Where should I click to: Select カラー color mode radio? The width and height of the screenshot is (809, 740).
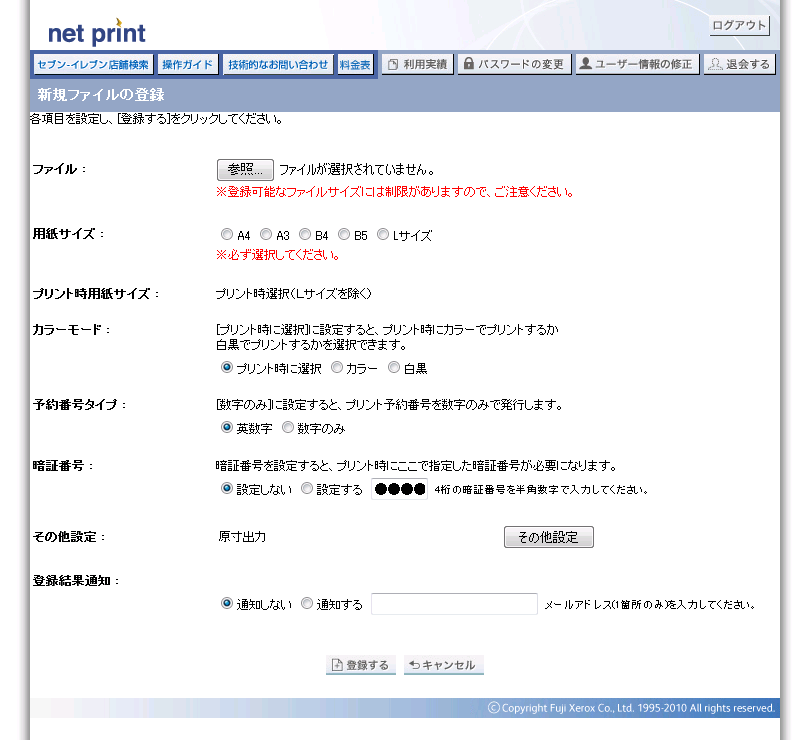pyautogui.click(x=336, y=367)
